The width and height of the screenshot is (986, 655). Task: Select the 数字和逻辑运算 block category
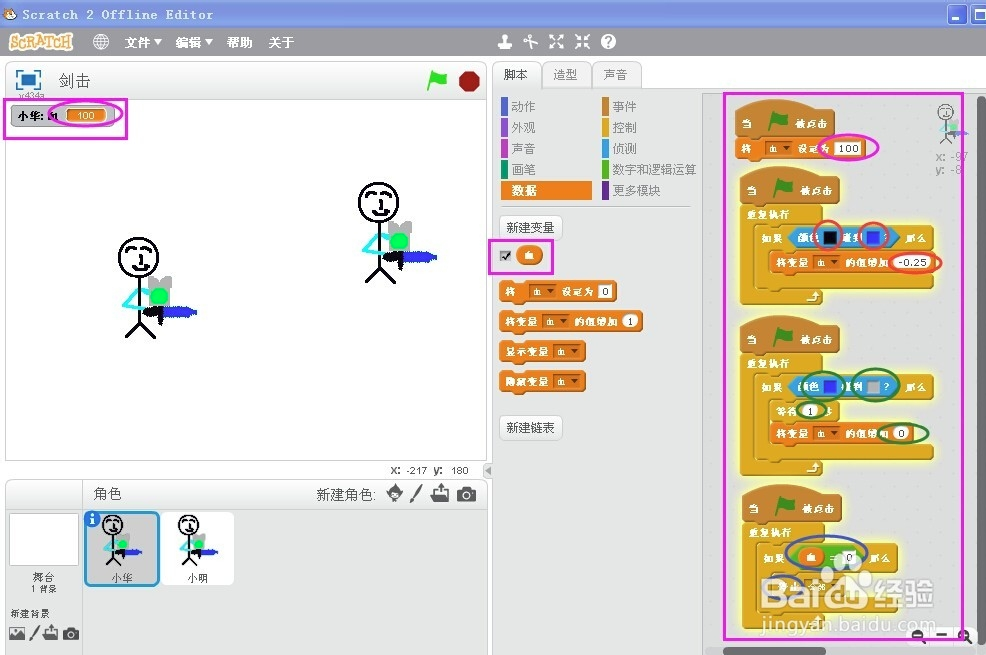[x=649, y=169]
